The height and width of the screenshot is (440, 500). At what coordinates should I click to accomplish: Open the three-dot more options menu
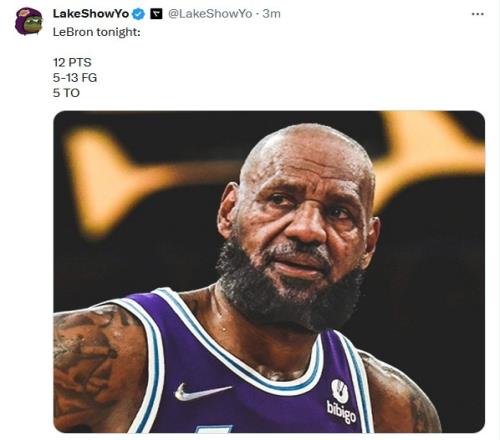point(477,14)
